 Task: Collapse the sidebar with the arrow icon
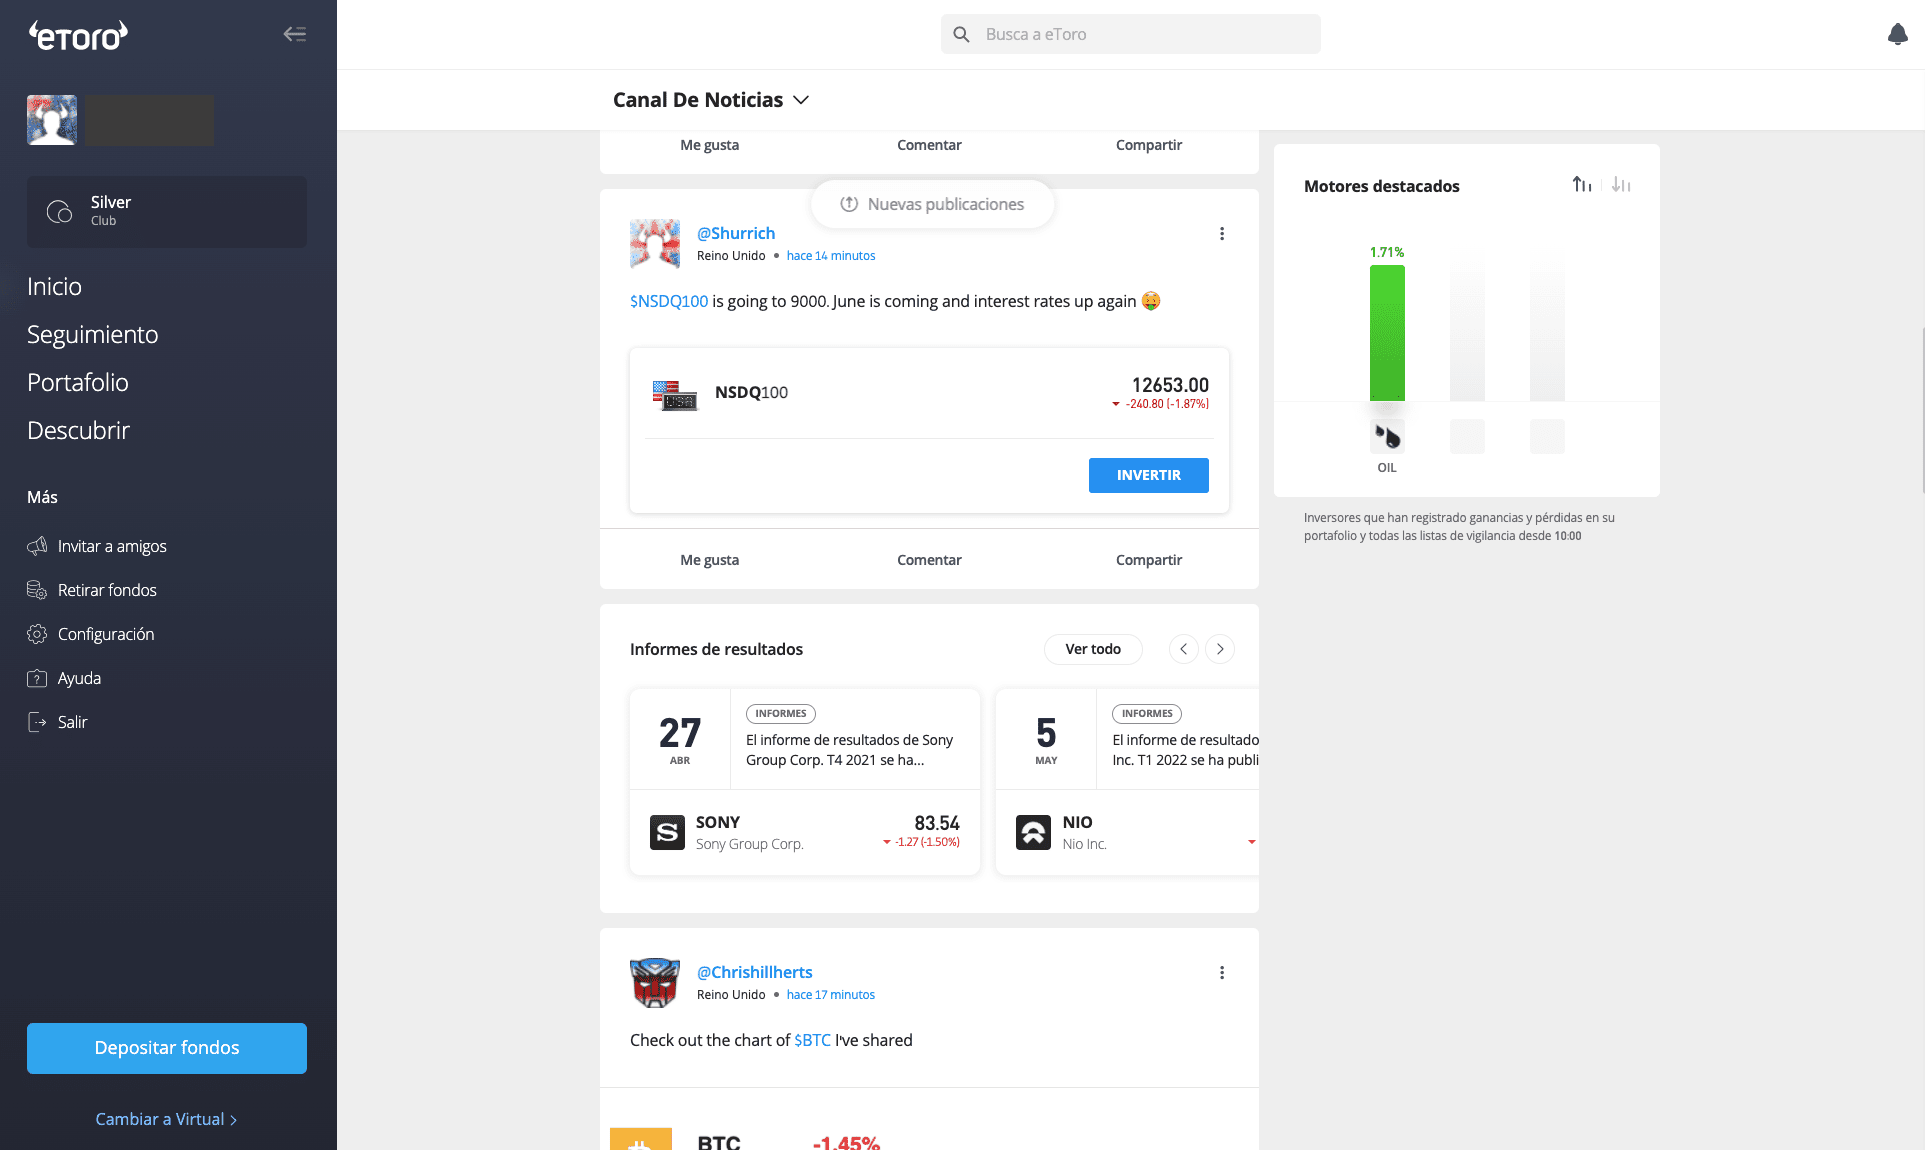294,34
